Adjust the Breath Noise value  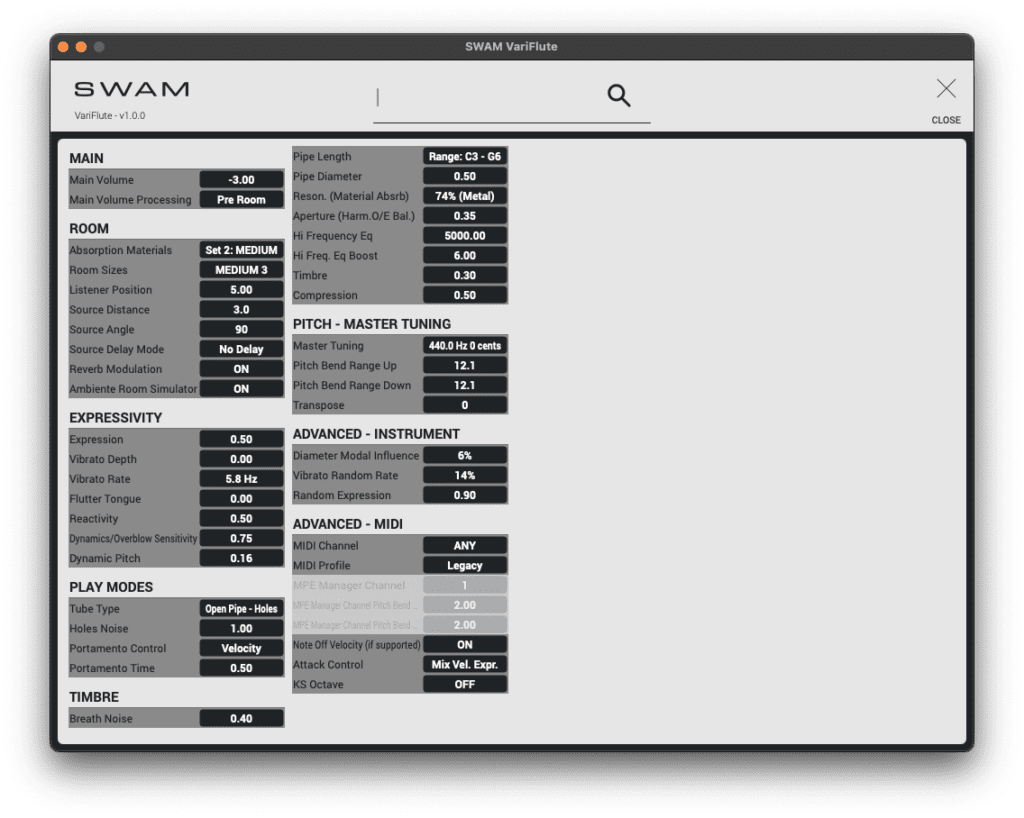[x=241, y=717]
